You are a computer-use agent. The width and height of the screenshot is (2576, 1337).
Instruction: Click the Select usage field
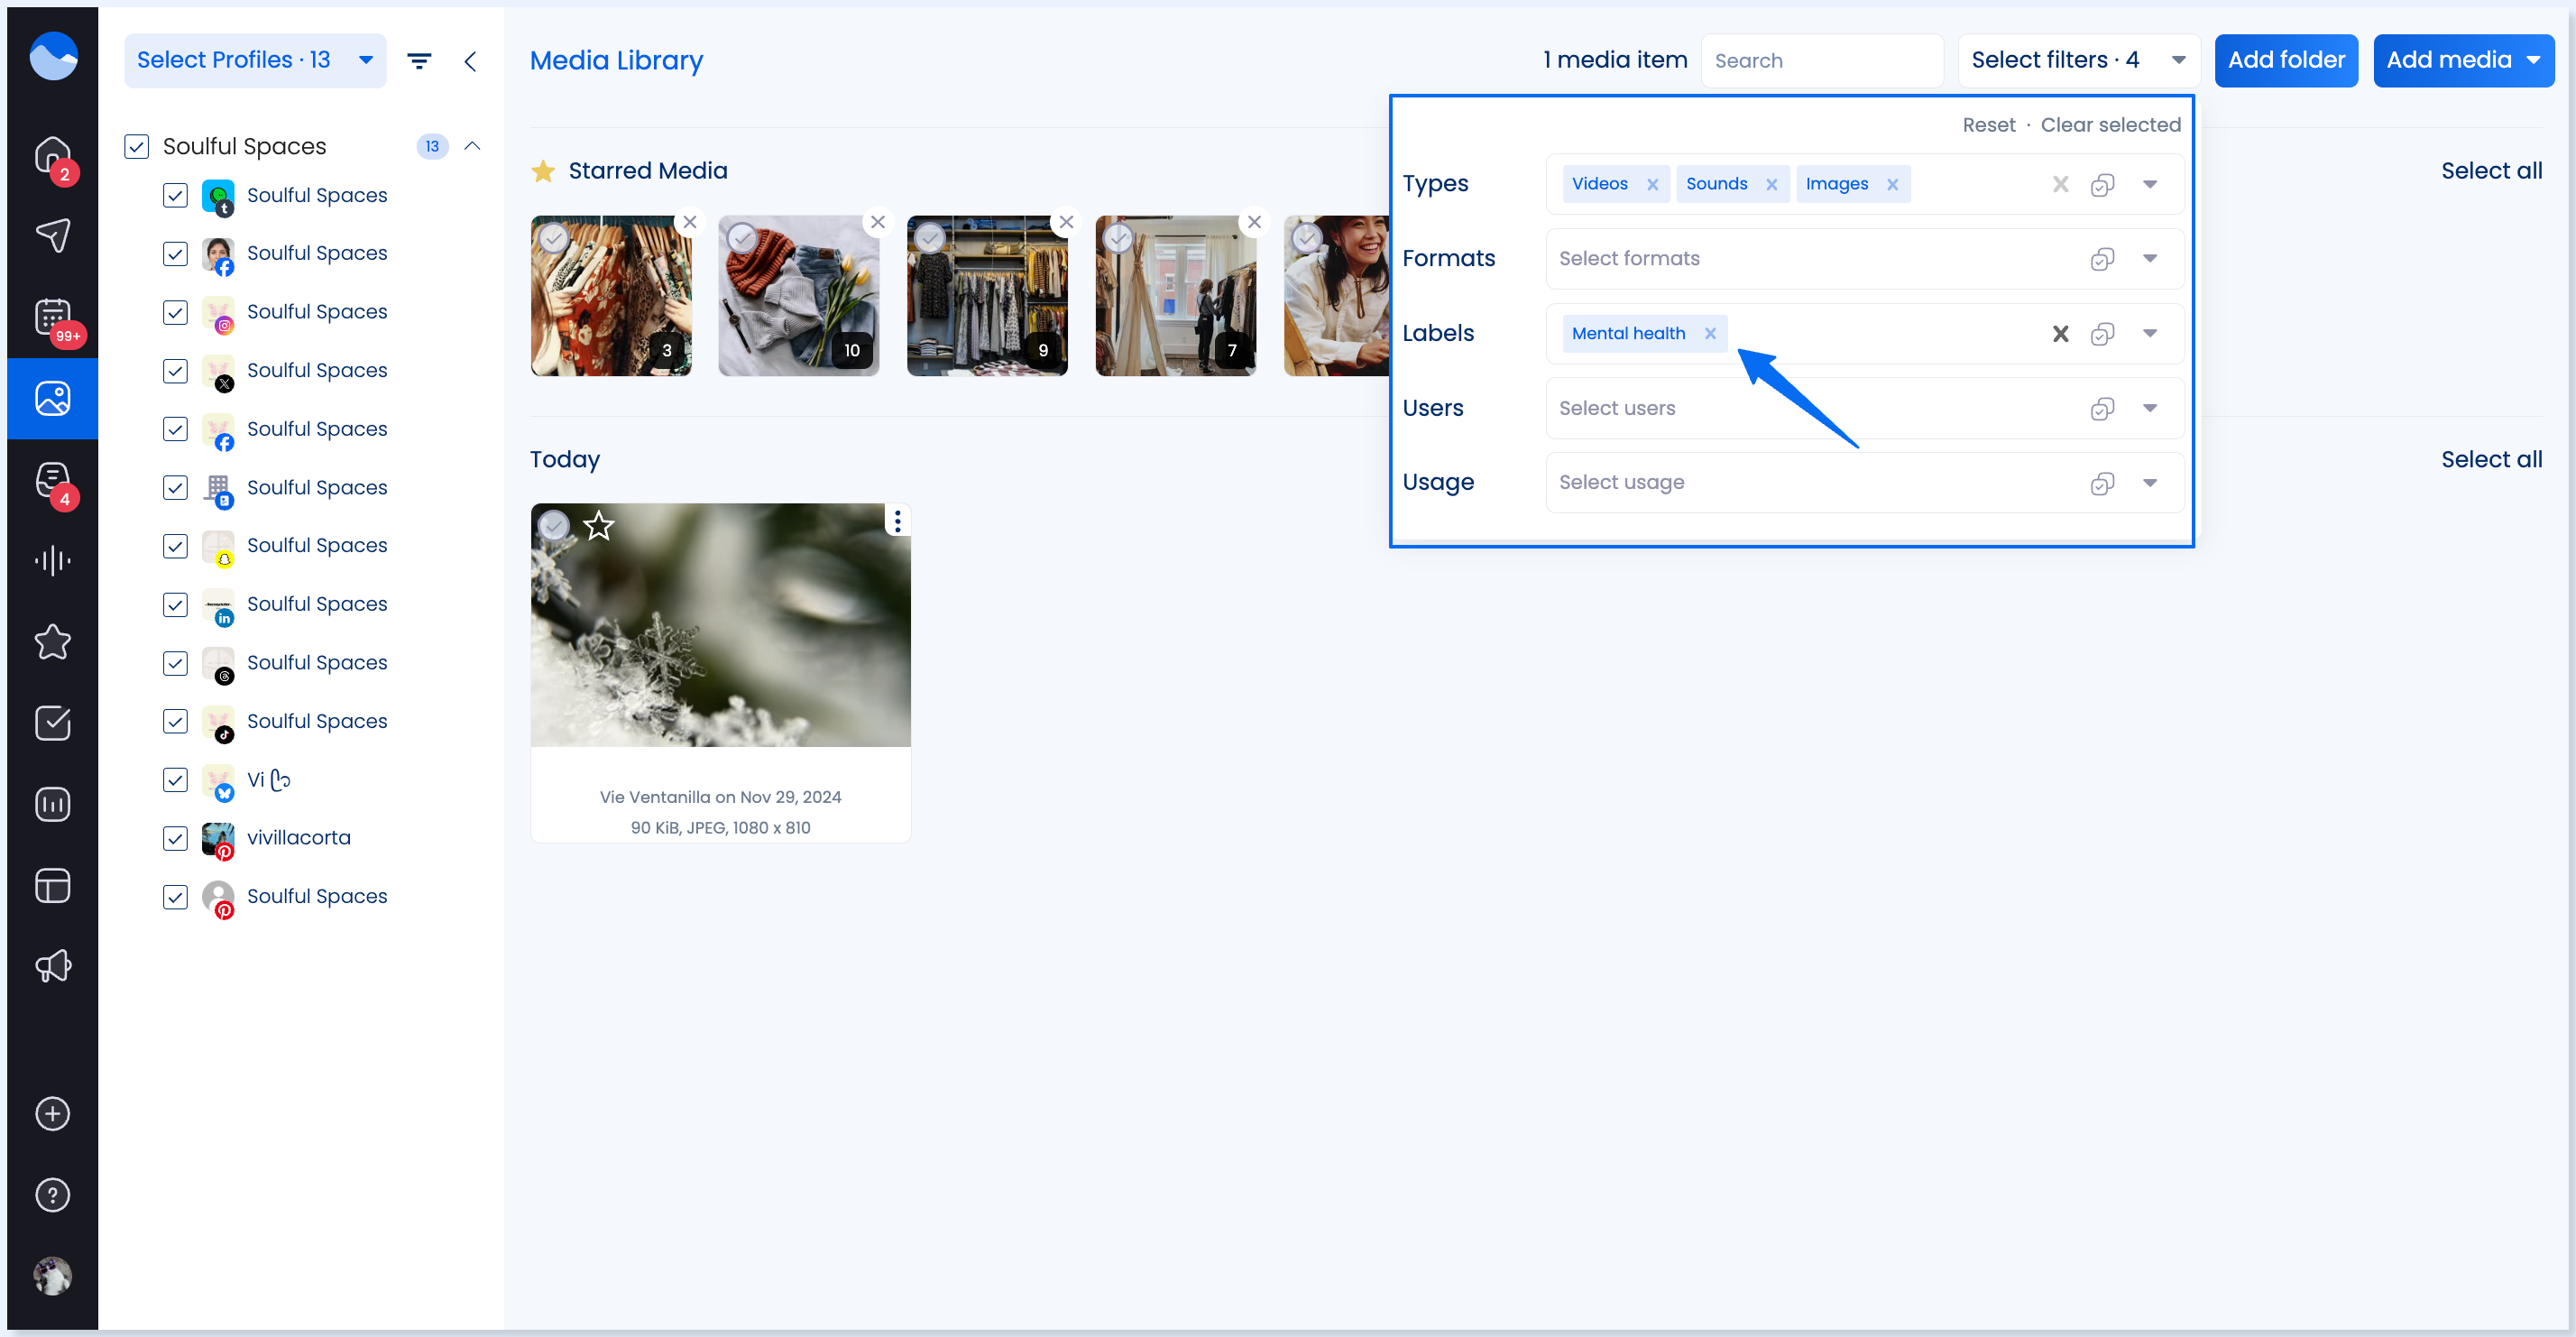(x=1864, y=483)
